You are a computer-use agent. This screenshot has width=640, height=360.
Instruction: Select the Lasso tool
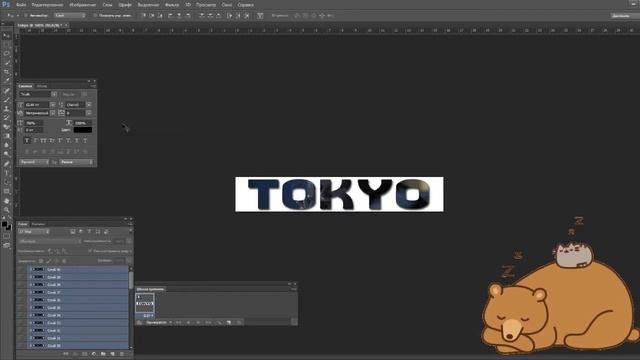click(x=7, y=53)
